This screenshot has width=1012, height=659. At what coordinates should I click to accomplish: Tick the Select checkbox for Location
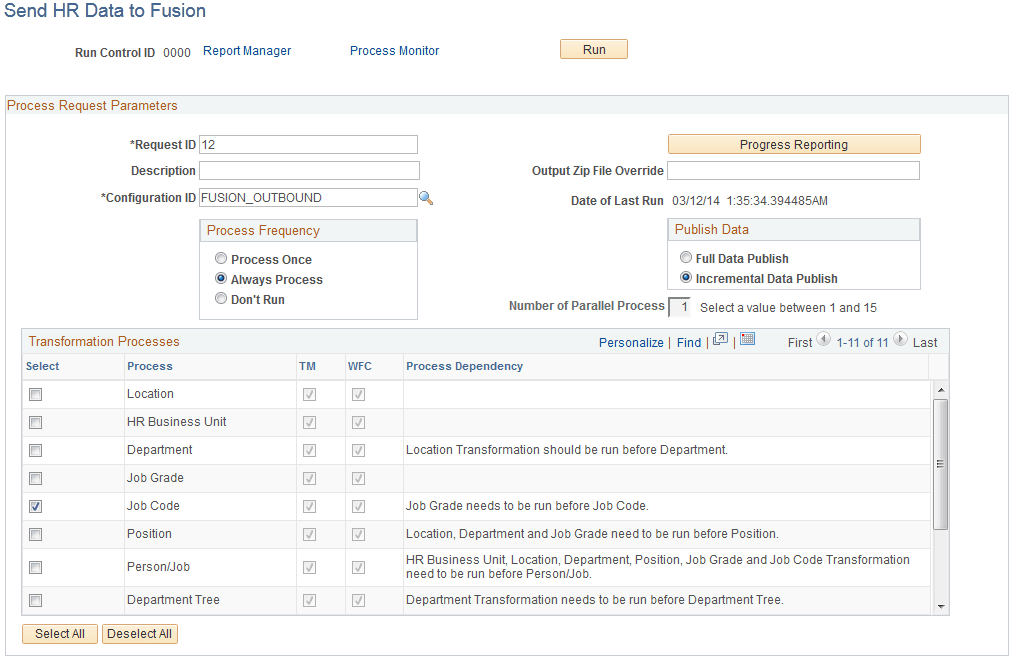tap(35, 394)
